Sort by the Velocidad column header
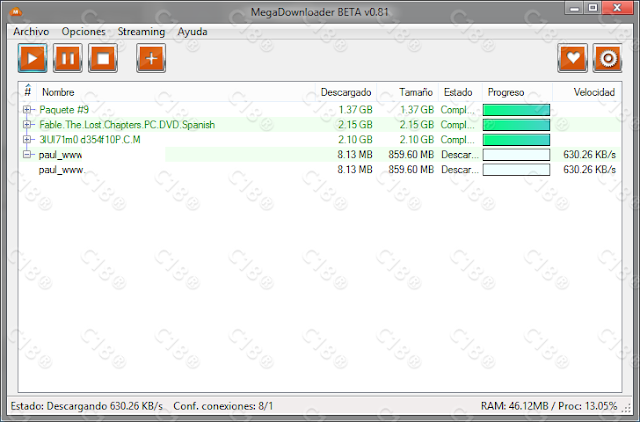 pos(587,92)
